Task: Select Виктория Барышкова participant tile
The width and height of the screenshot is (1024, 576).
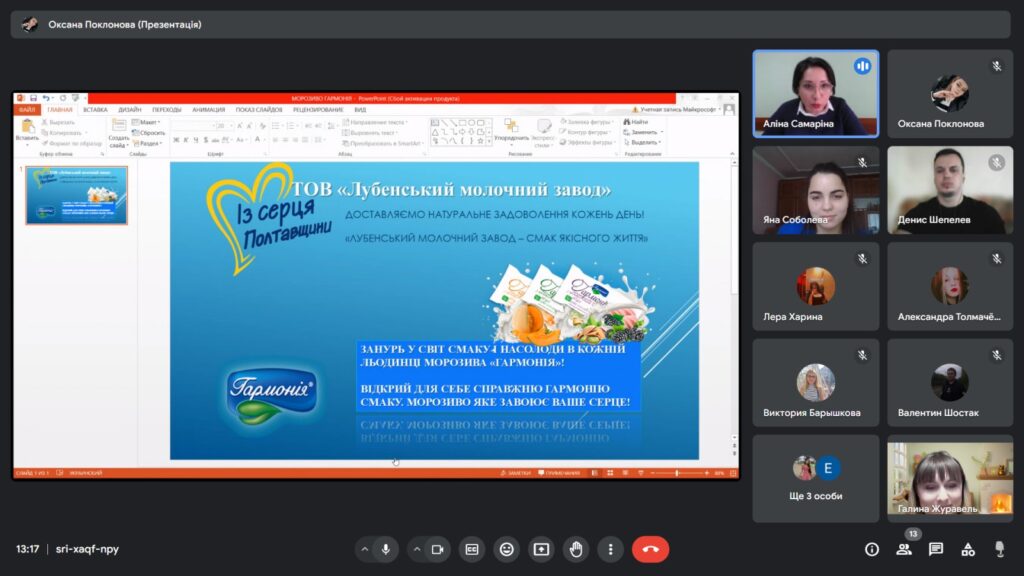Action: (x=816, y=383)
